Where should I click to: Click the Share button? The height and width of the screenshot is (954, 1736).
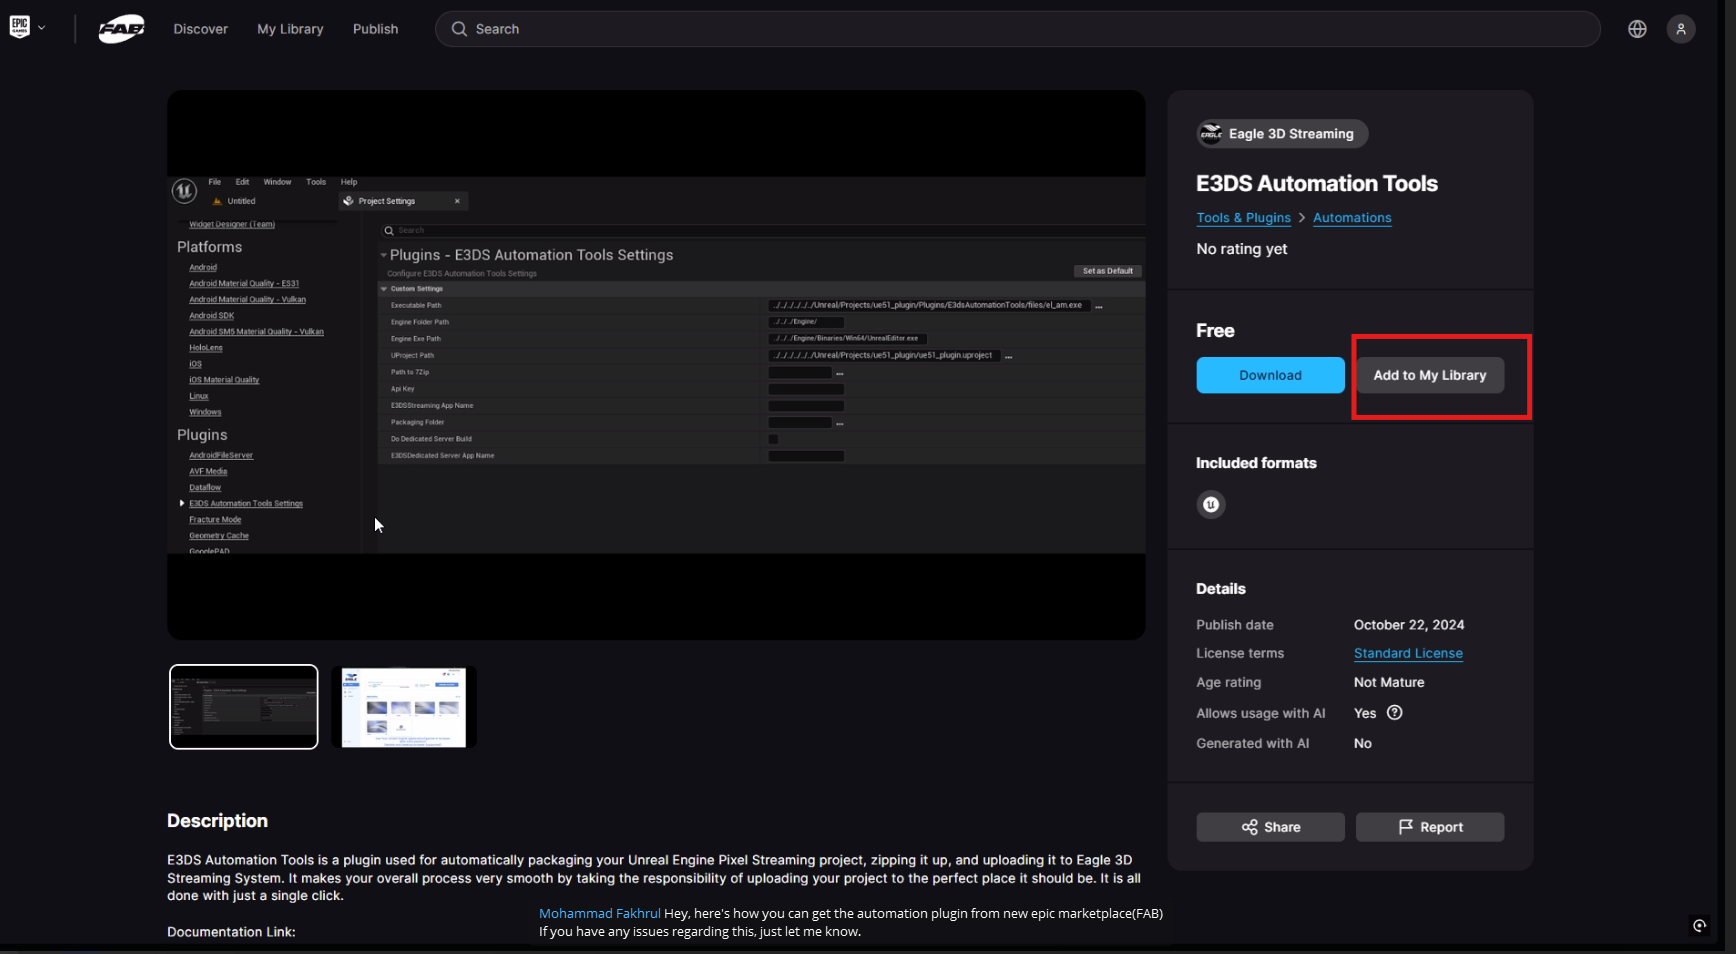coord(1270,827)
